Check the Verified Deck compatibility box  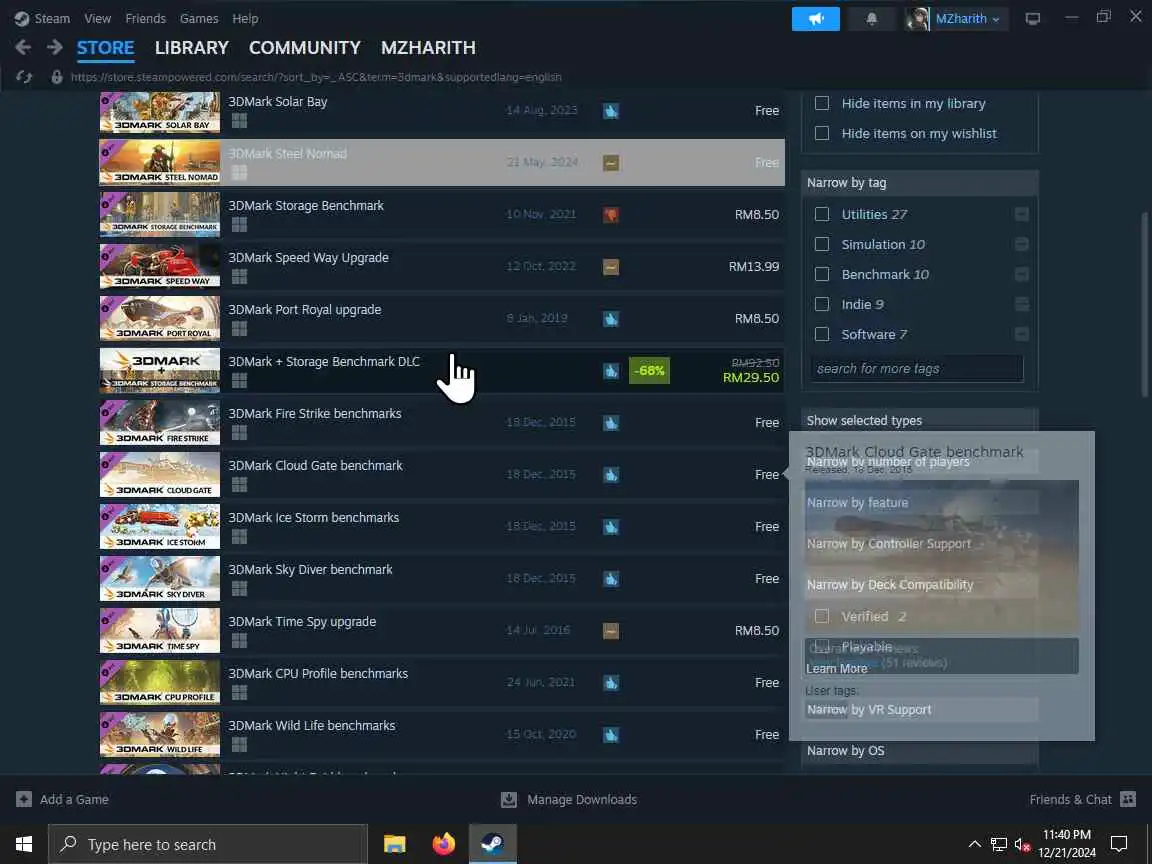click(x=822, y=616)
